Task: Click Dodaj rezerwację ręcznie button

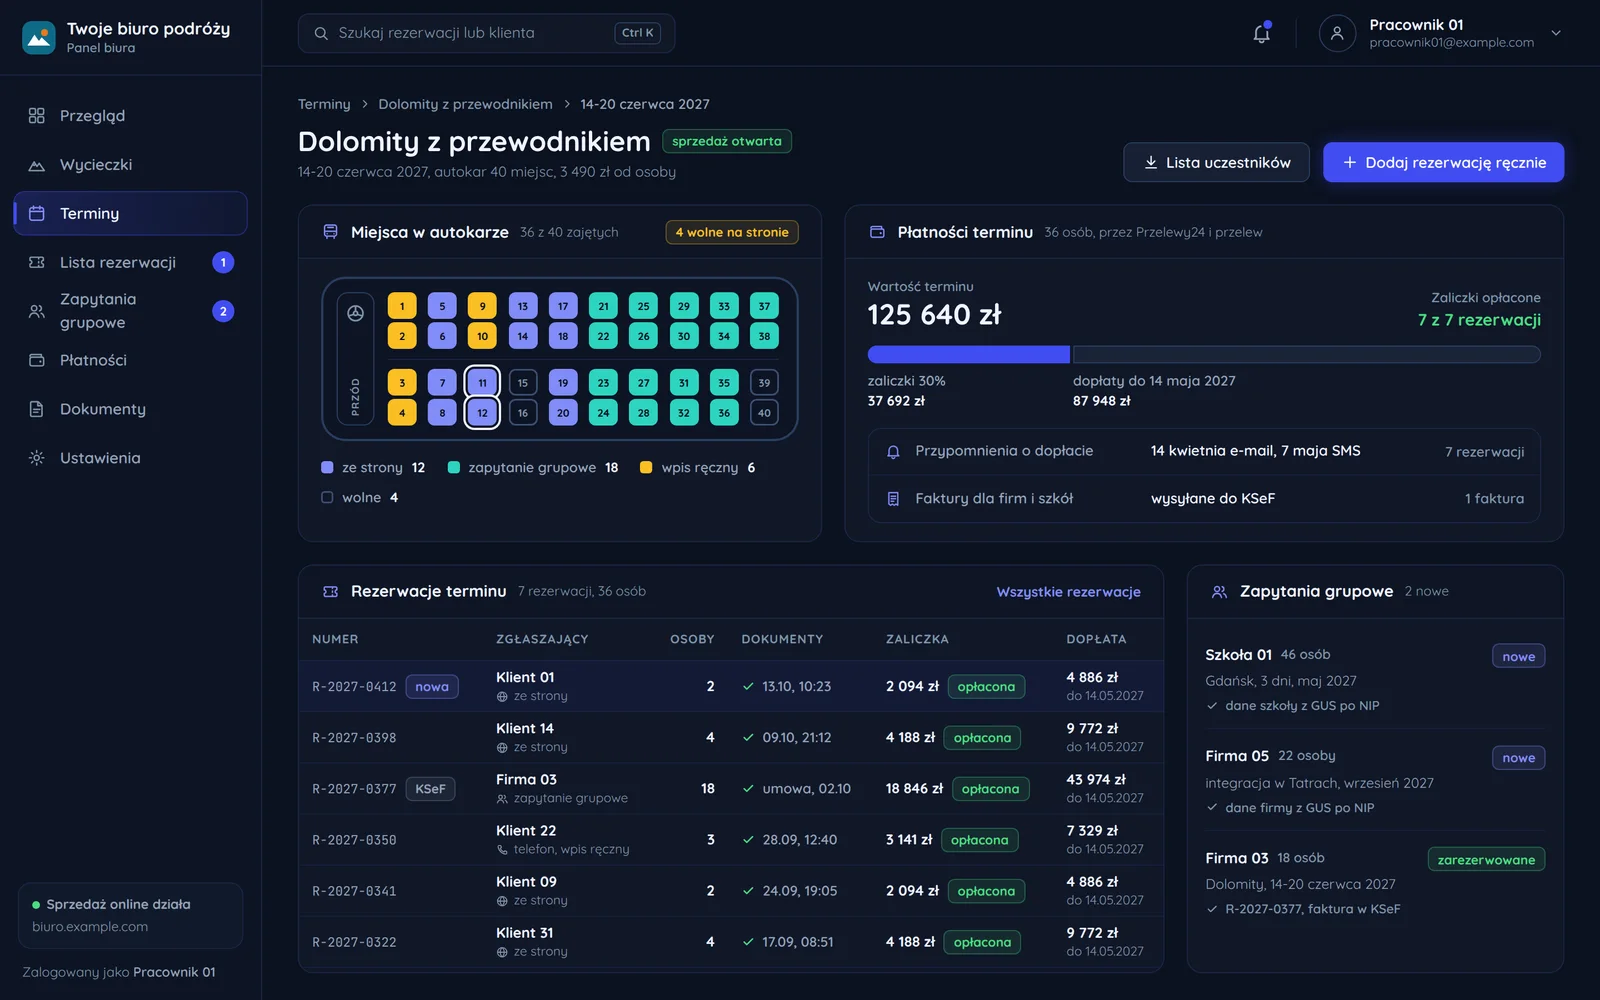Action: pos(1443,162)
